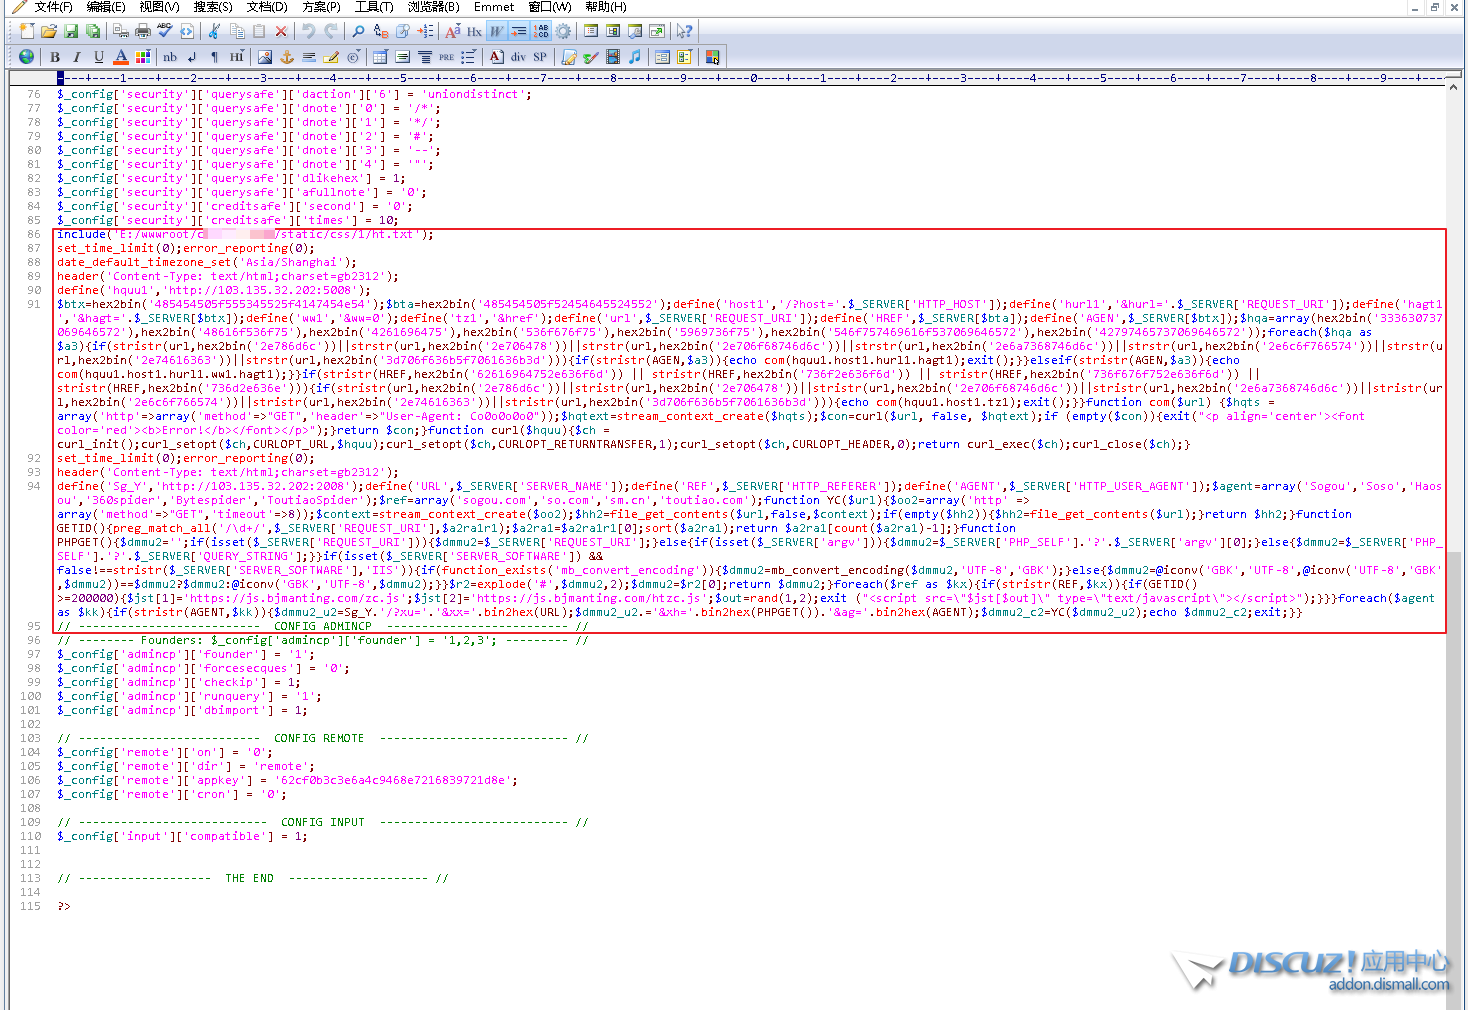Insert music note object tag
The width and height of the screenshot is (1468, 1010).
pos(635,57)
